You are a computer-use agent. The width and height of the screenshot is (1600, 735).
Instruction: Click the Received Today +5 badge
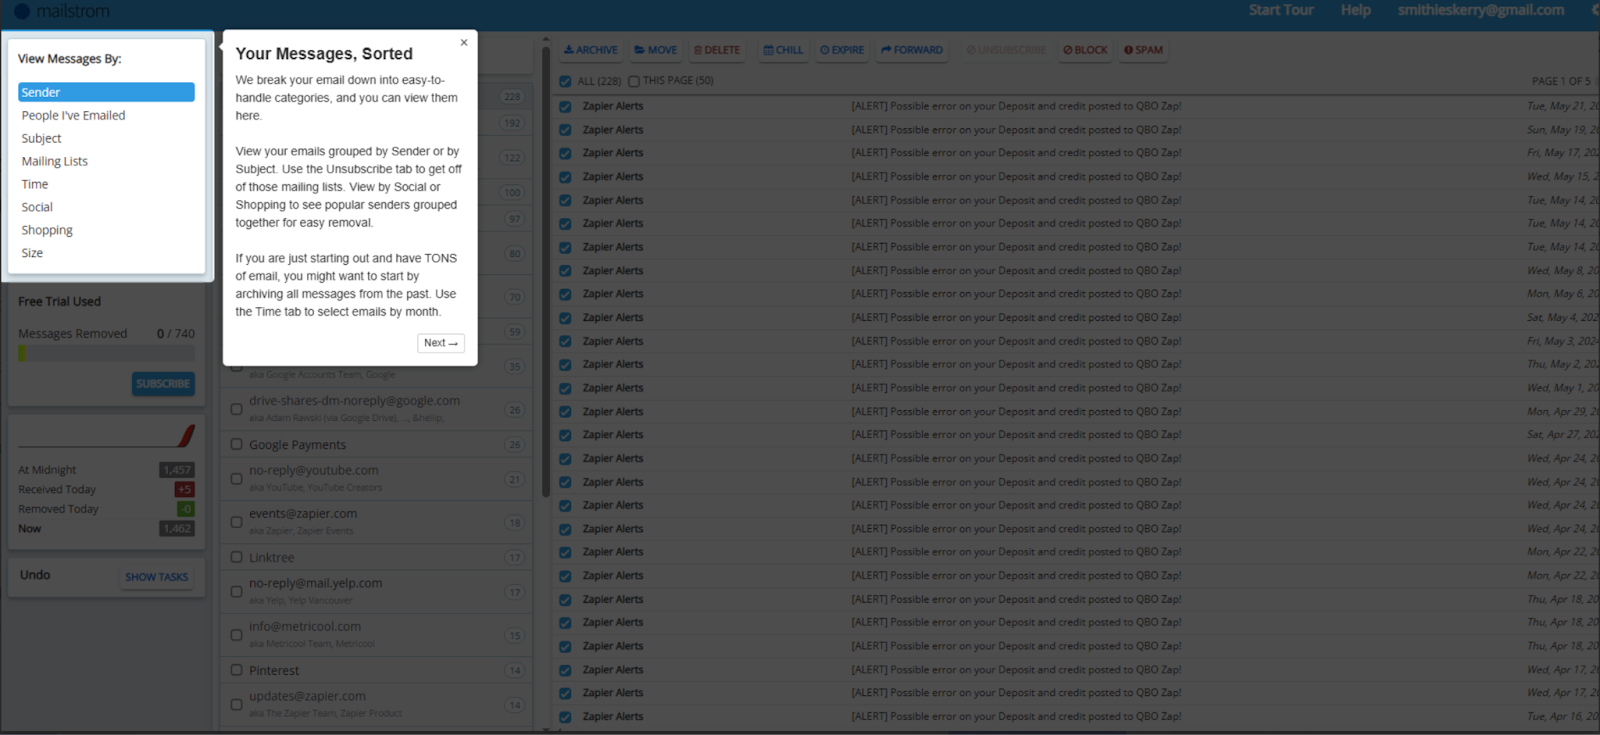click(x=185, y=490)
